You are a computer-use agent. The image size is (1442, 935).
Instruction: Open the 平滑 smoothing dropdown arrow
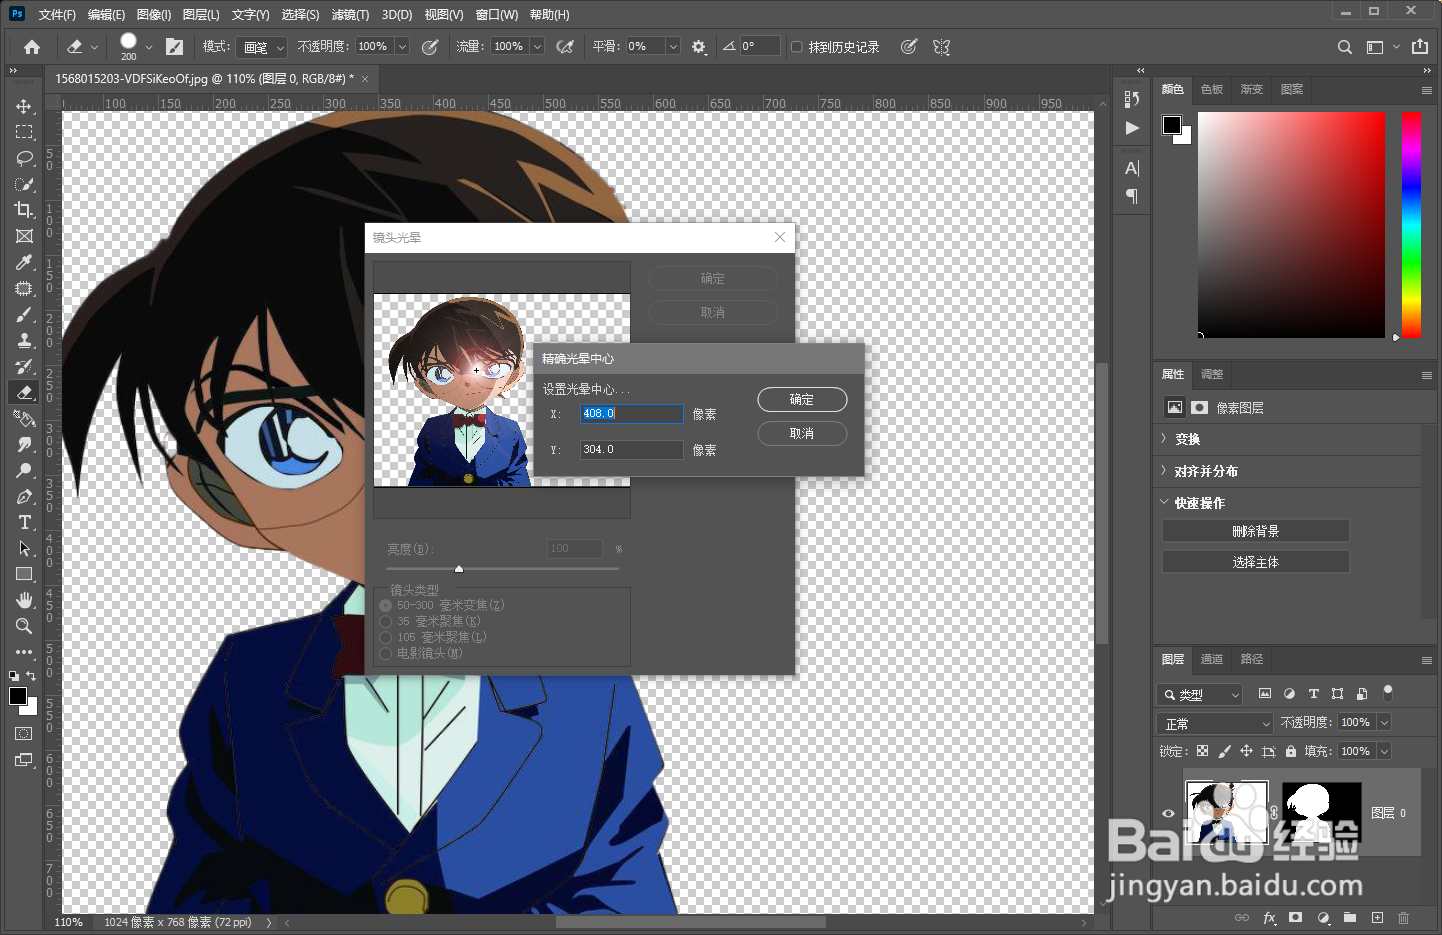coord(673,47)
